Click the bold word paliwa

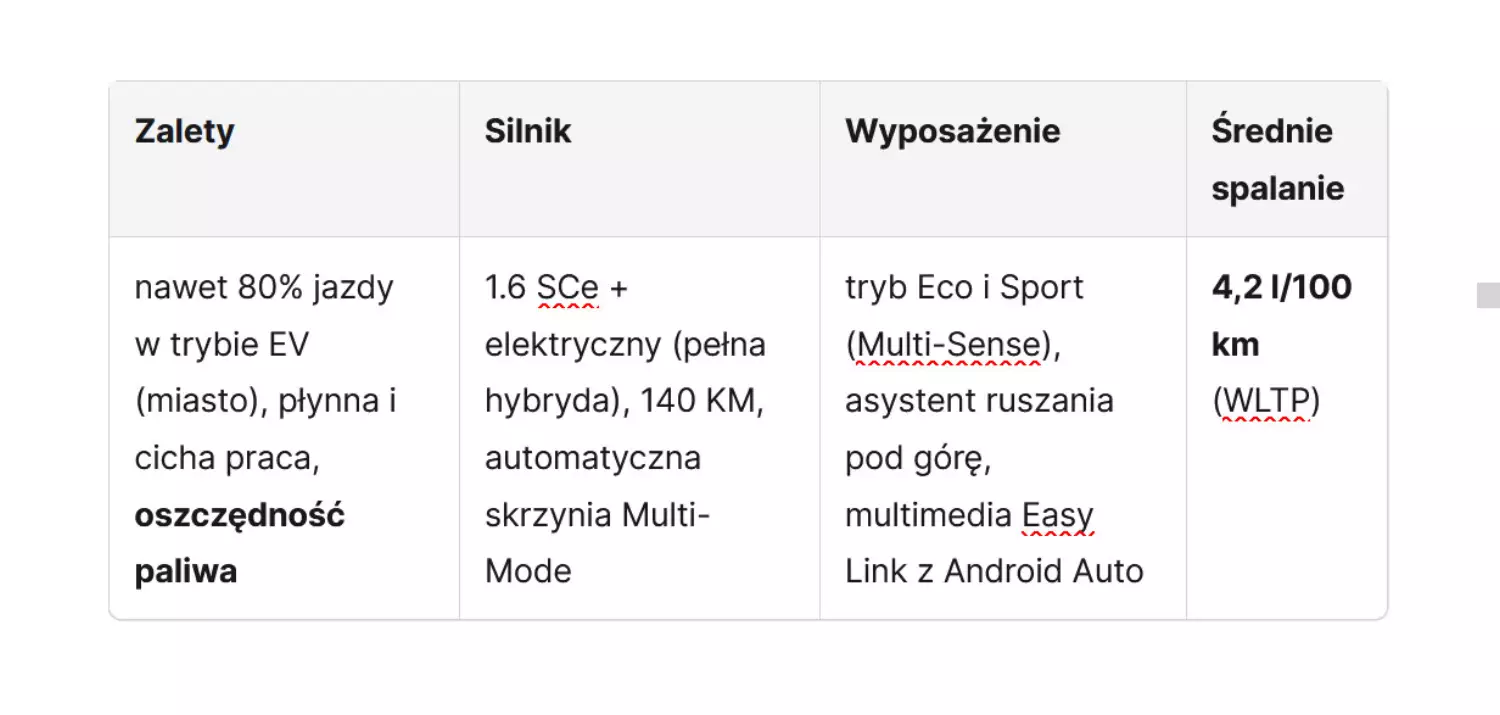click(x=186, y=572)
